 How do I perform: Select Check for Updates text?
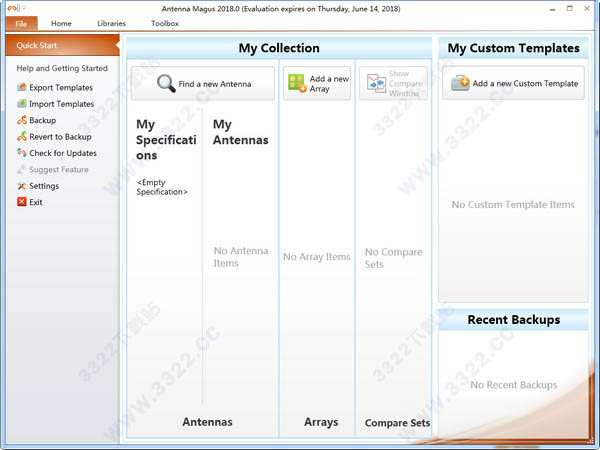63,153
